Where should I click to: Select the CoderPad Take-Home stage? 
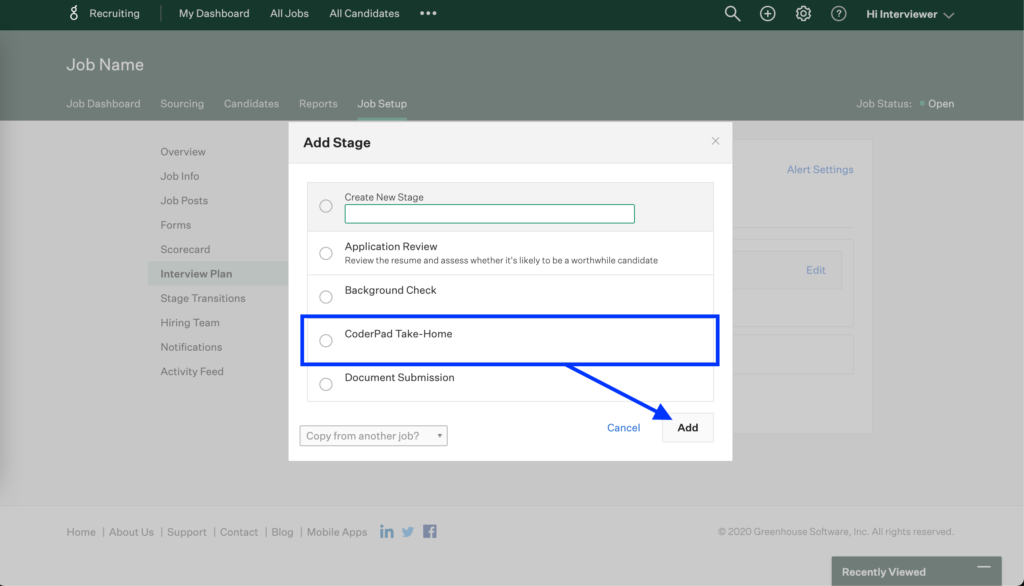pyautogui.click(x=325, y=340)
